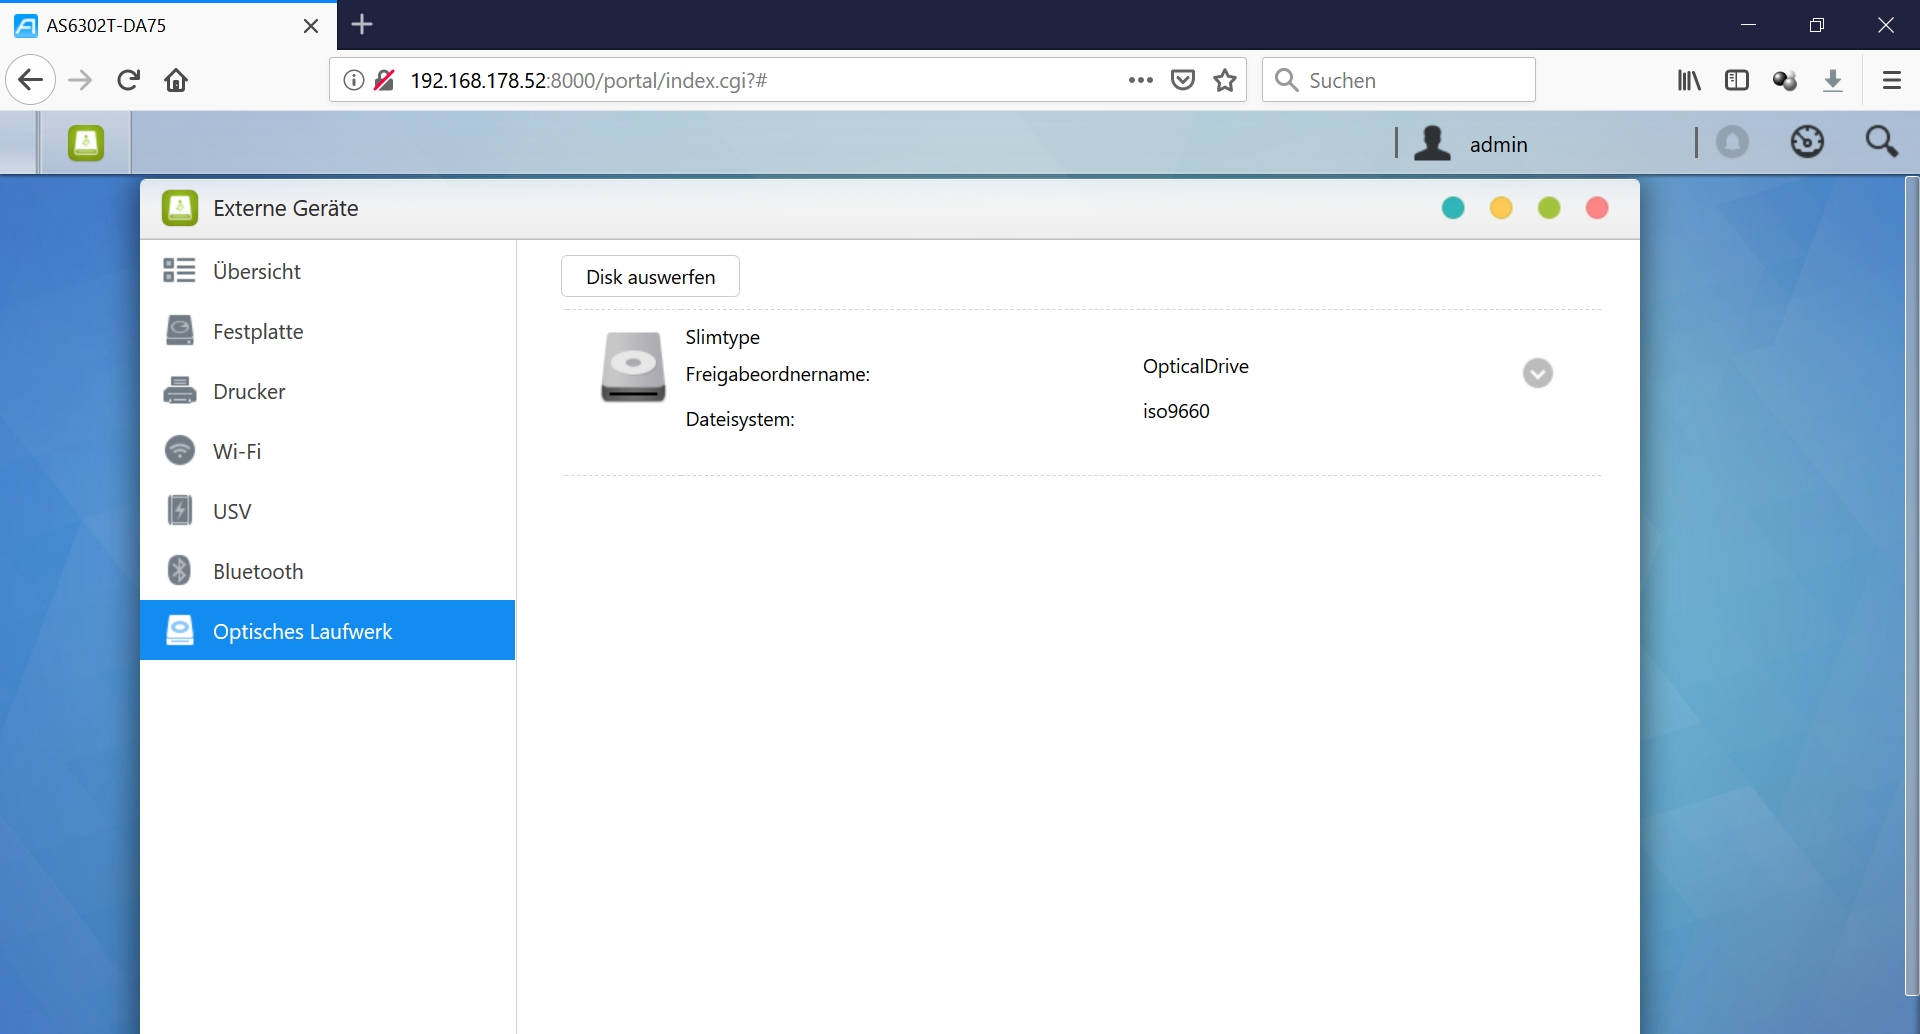Minimize window with yellow dot
1920x1034 pixels.
(1501, 208)
